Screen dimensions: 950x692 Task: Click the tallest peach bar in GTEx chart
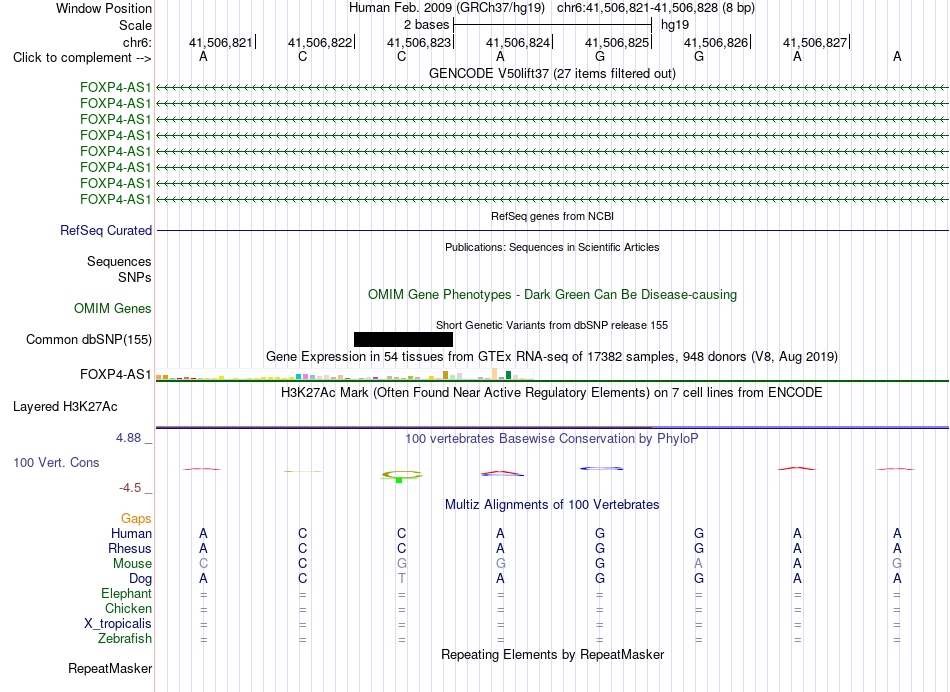(494, 374)
